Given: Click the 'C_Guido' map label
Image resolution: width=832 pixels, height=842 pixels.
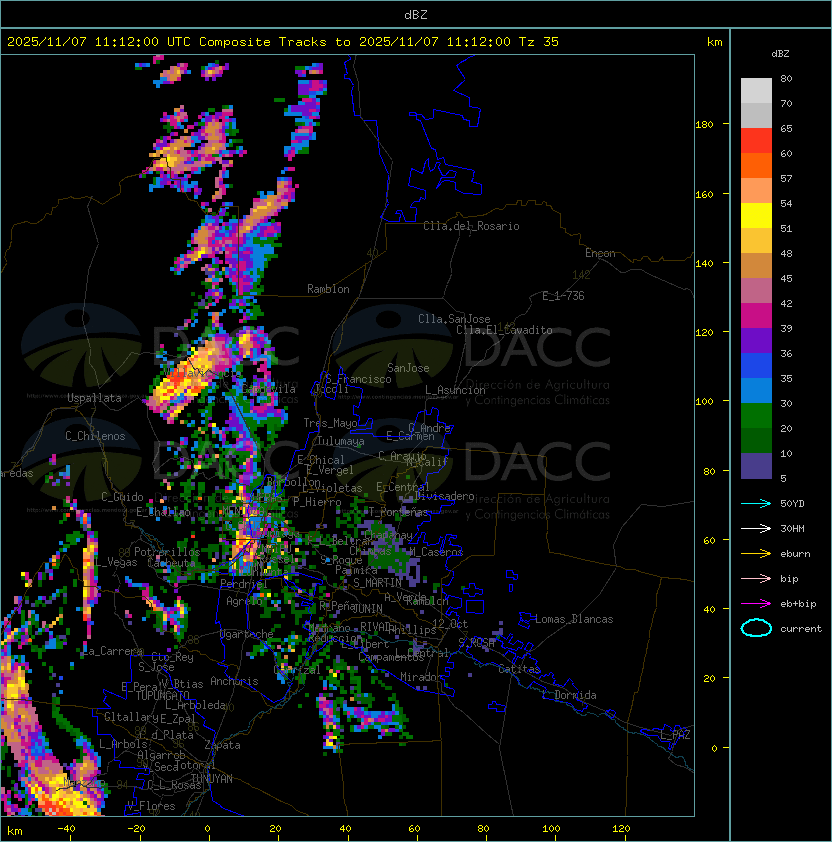Looking at the screenshot, I should click(x=122, y=497).
